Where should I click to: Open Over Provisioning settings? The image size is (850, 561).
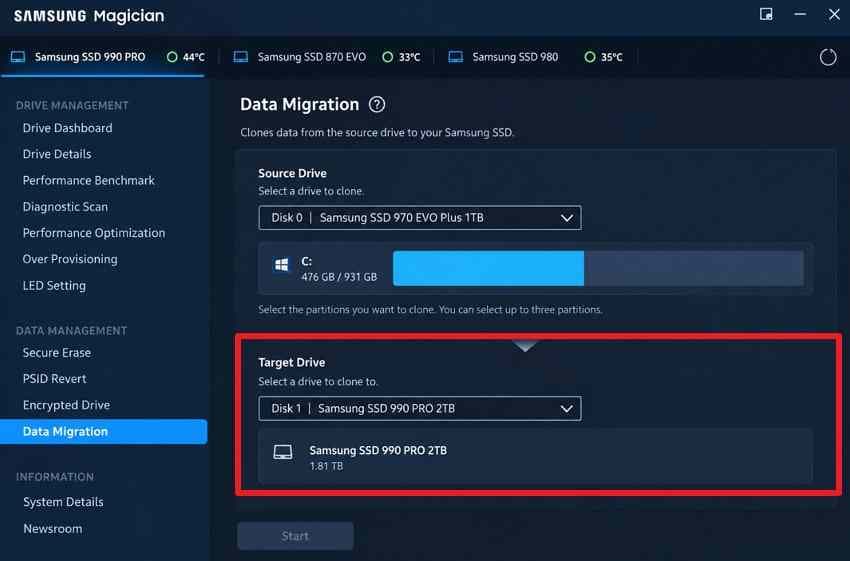pyautogui.click(x=70, y=259)
